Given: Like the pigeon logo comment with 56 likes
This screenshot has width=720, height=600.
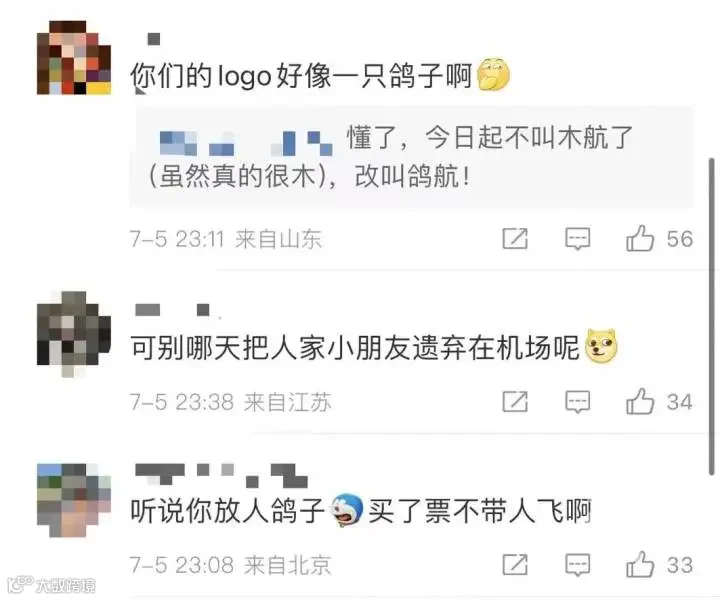Looking at the screenshot, I should click(x=640, y=238).
